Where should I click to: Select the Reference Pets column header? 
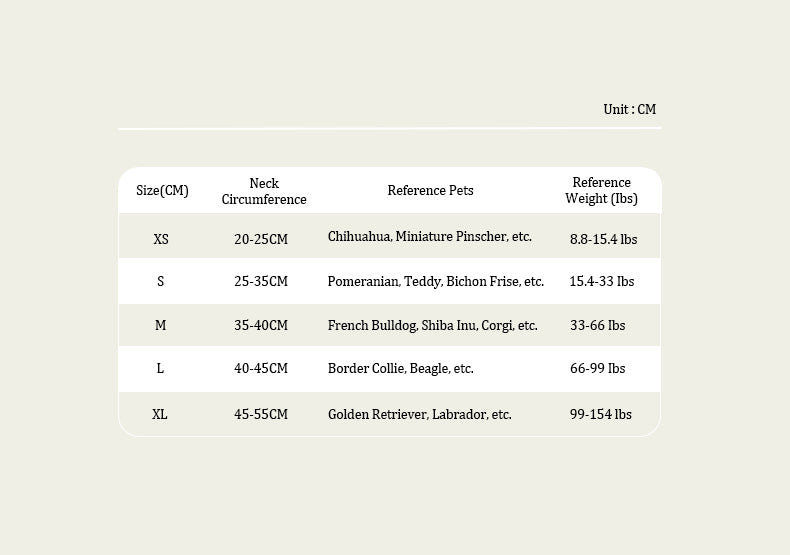430,190
